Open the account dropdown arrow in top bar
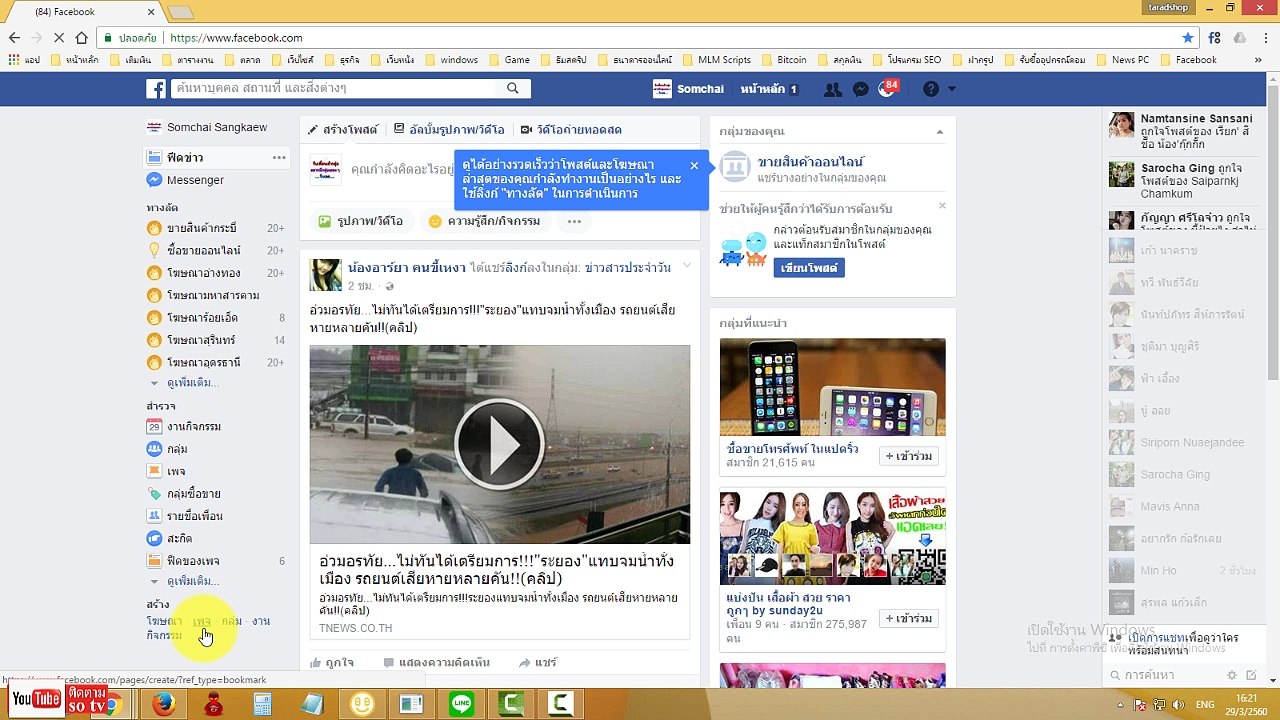Screen dimensions: 1280x720 [952, 89]
